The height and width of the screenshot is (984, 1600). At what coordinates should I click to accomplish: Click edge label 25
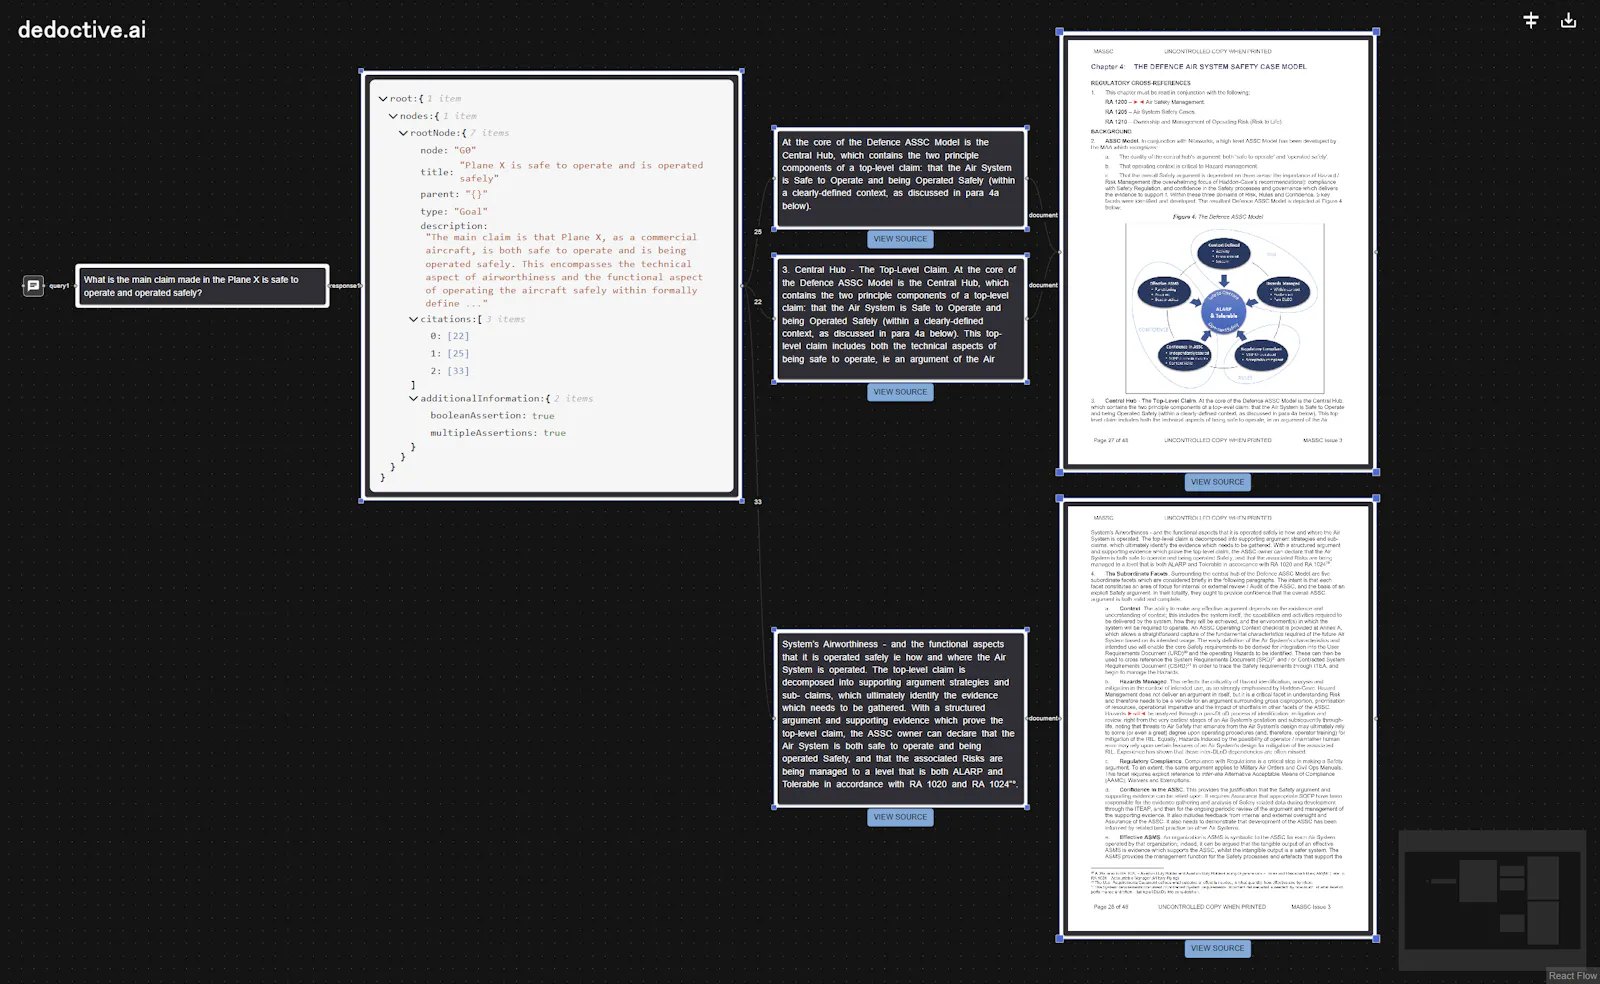758,232
